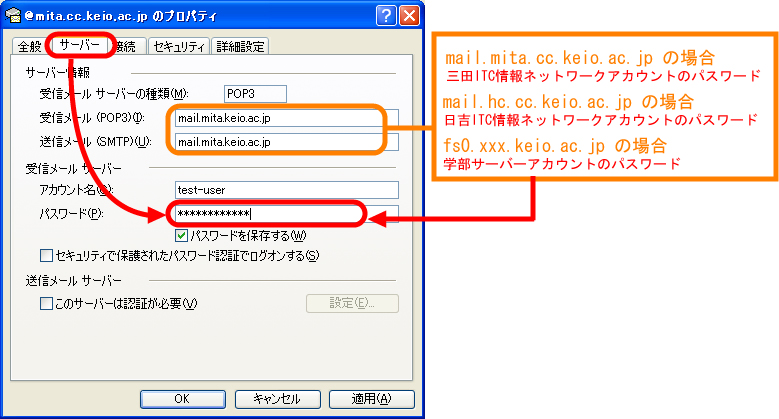Image resolution: width=779 pixels, height=419 pixels.
Task: Click the 適用 button
Action: coord(372,399)
